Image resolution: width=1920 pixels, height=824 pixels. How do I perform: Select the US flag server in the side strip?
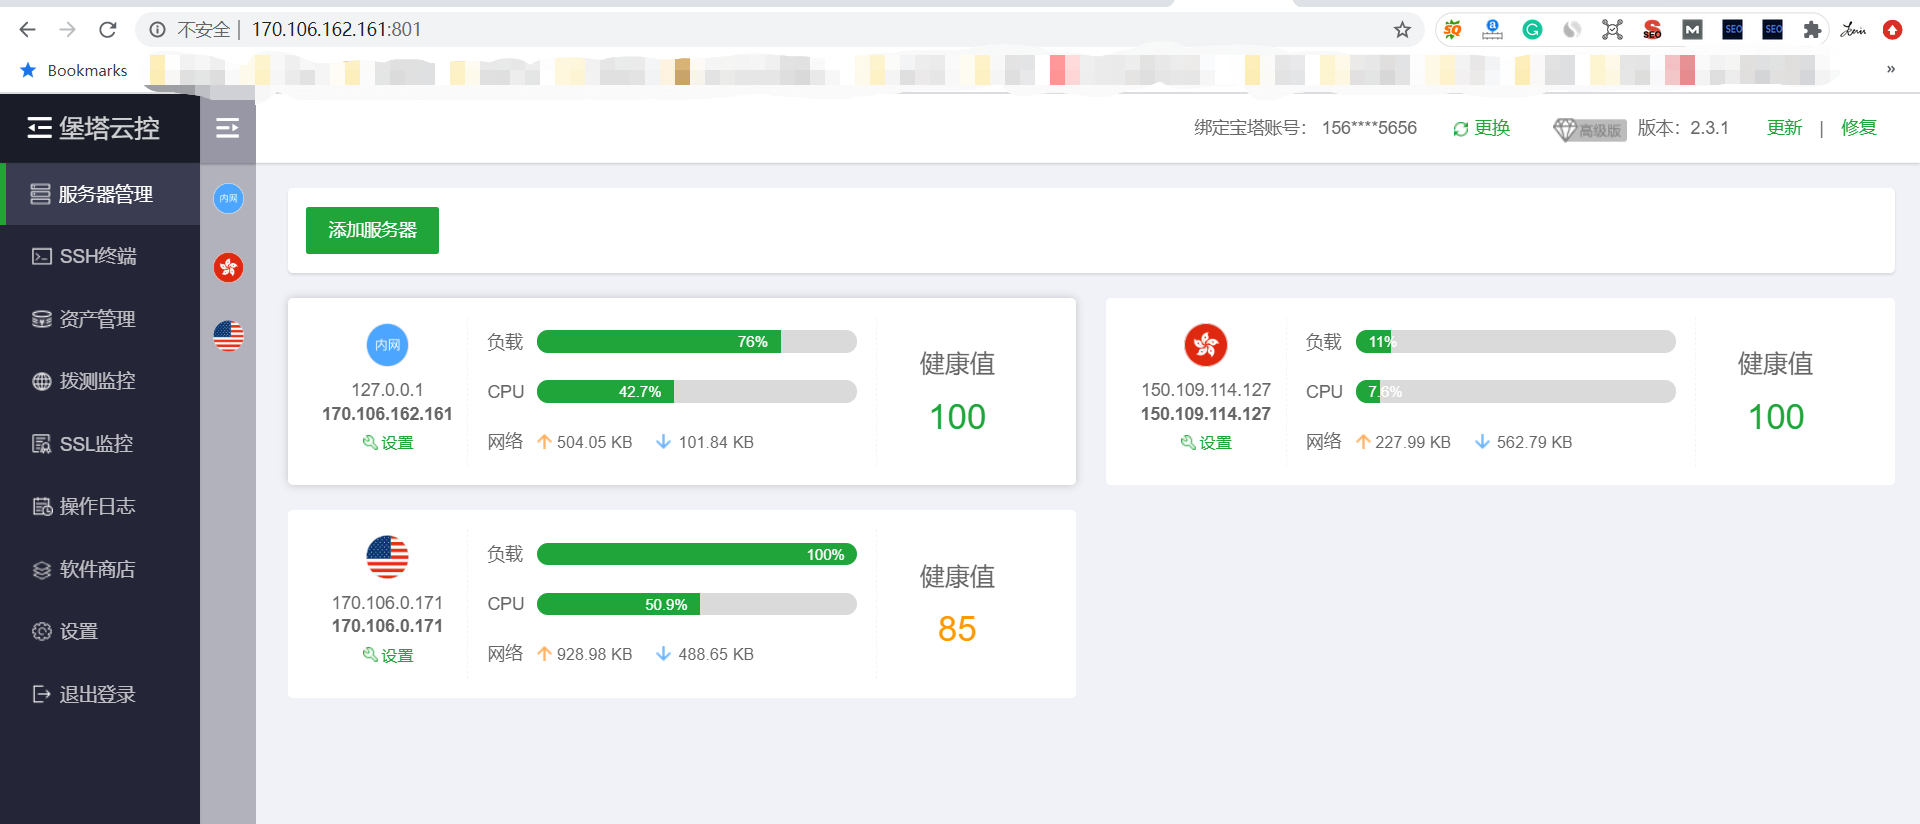[228, 336]
